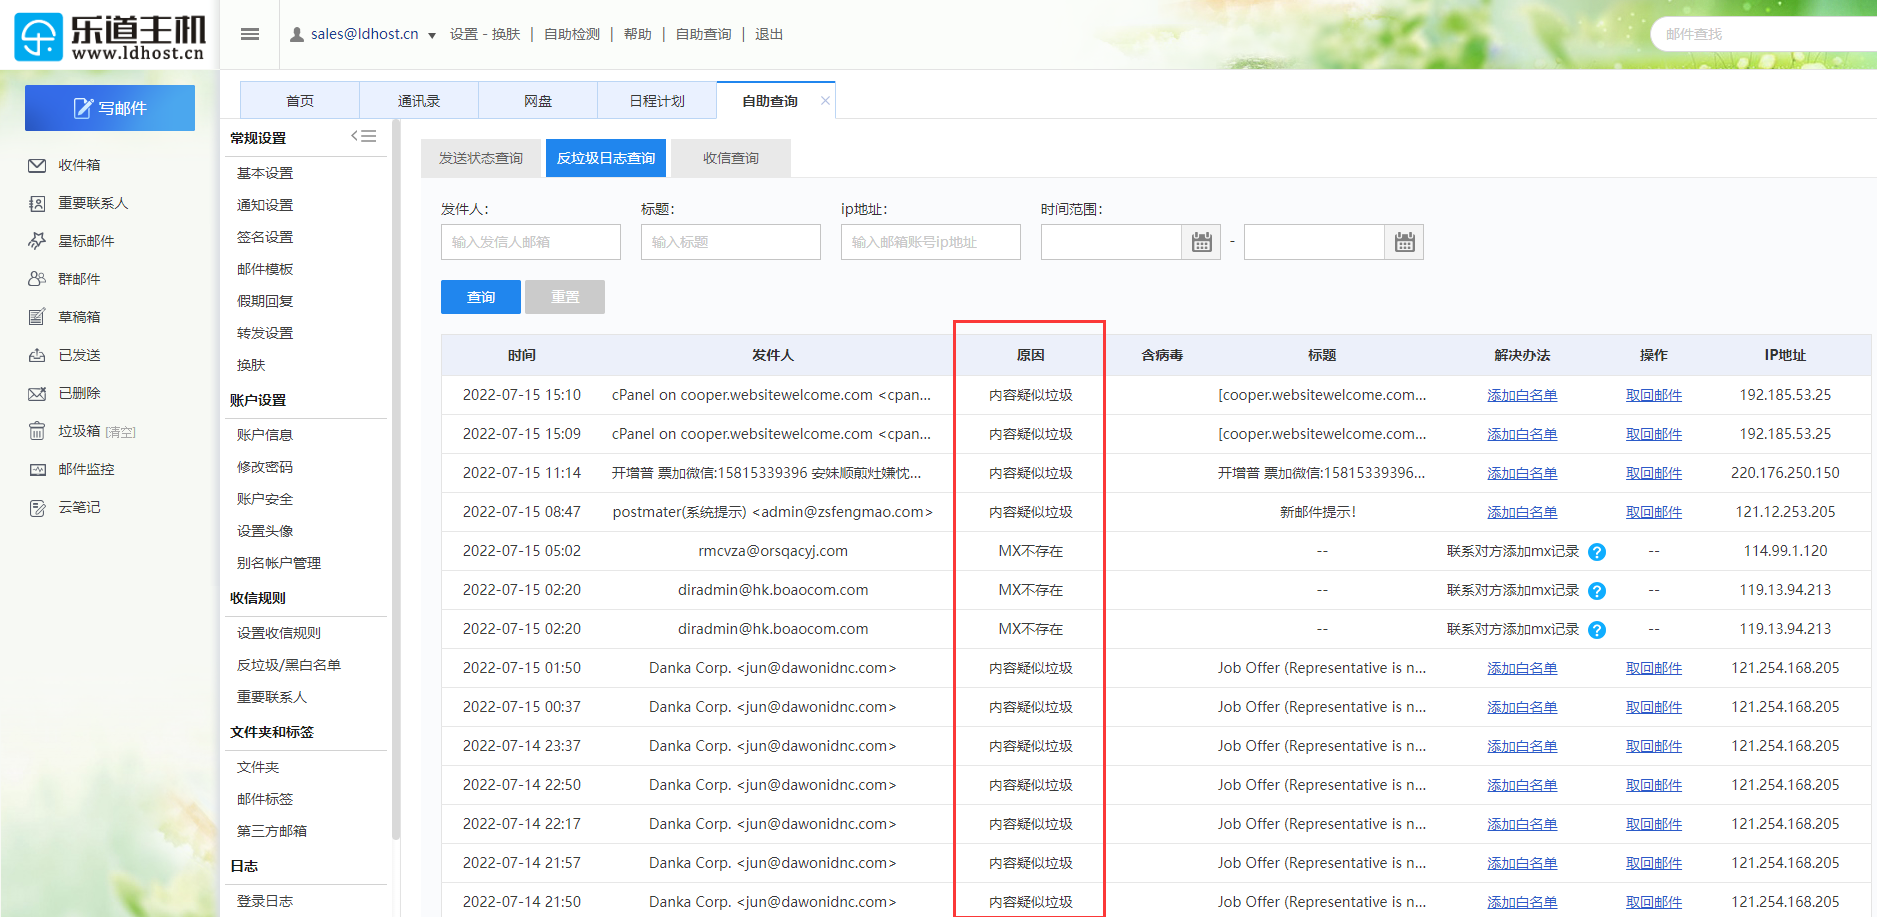Open the 已删除 deleted folder
The image size is (1877, 917).
[79, 393]
